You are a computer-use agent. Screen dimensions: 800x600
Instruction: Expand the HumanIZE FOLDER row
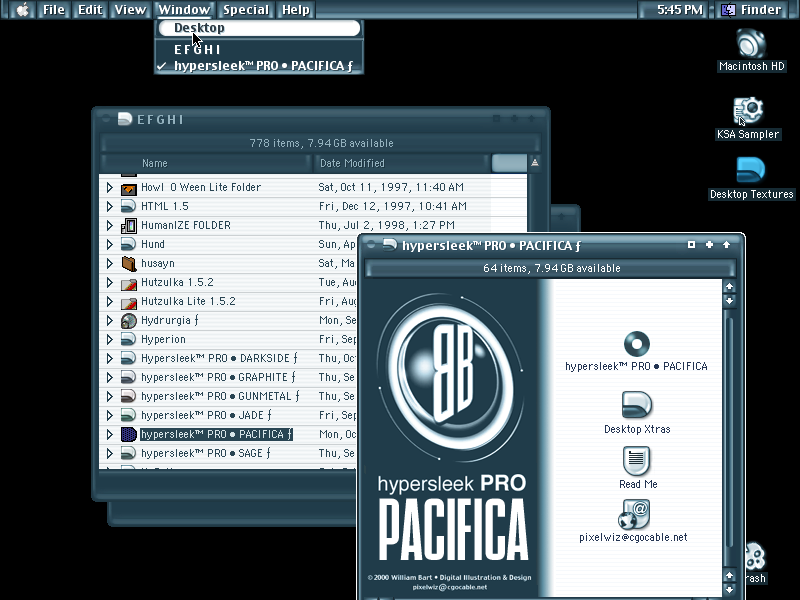pos(109,225)
